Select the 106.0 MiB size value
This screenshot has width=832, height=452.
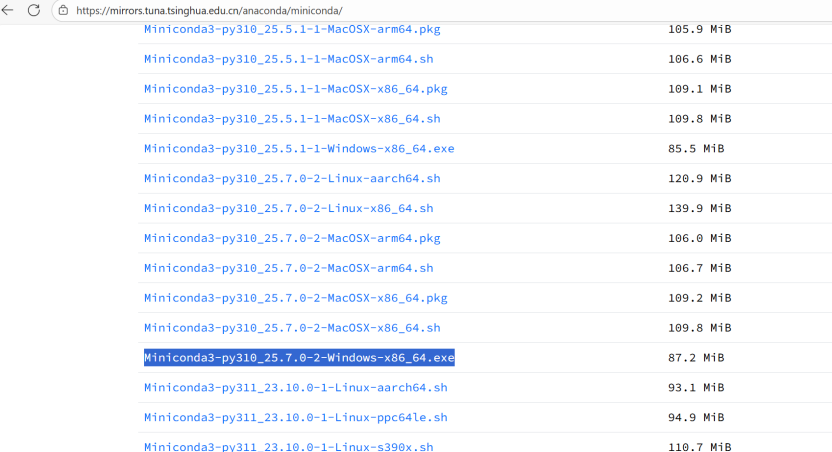pos(699,238)
